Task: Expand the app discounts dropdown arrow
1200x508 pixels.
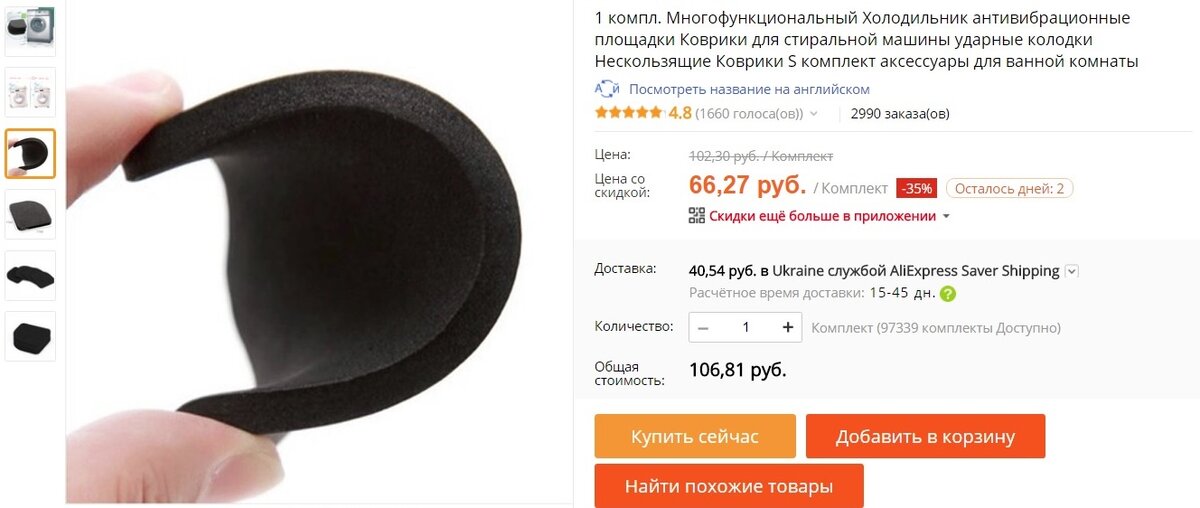Action: tap(946, 216)
